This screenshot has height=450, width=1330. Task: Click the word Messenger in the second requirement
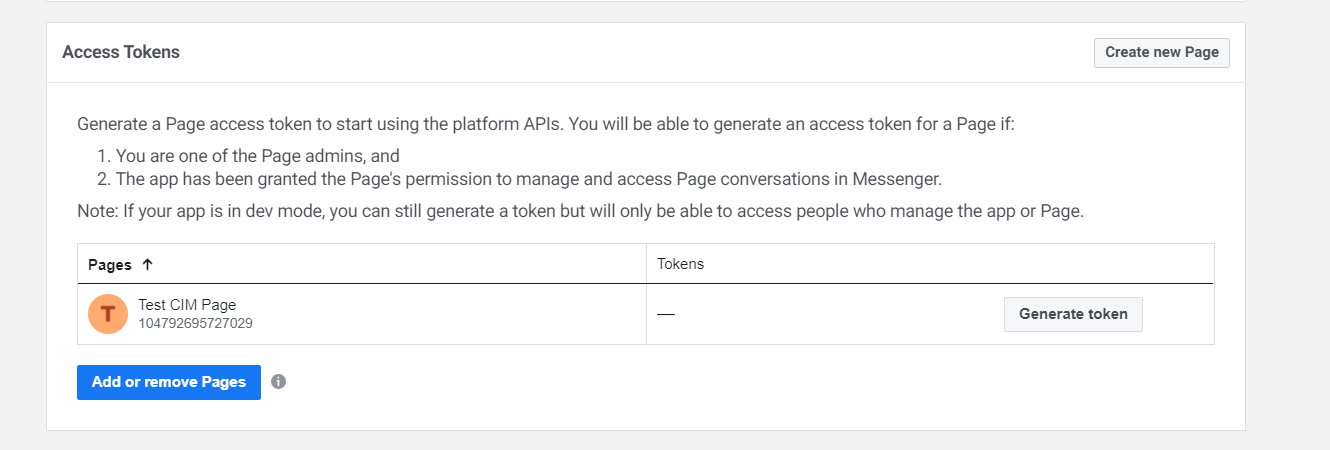pos(897,180)
